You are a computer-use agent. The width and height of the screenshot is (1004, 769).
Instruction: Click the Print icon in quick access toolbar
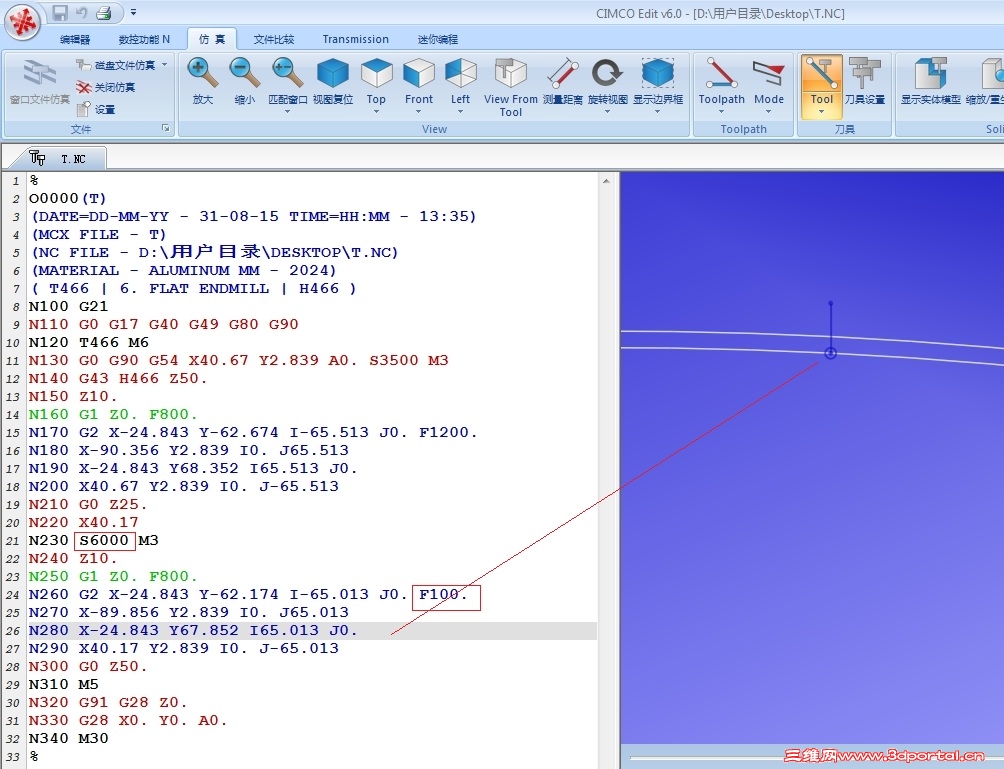104,12
